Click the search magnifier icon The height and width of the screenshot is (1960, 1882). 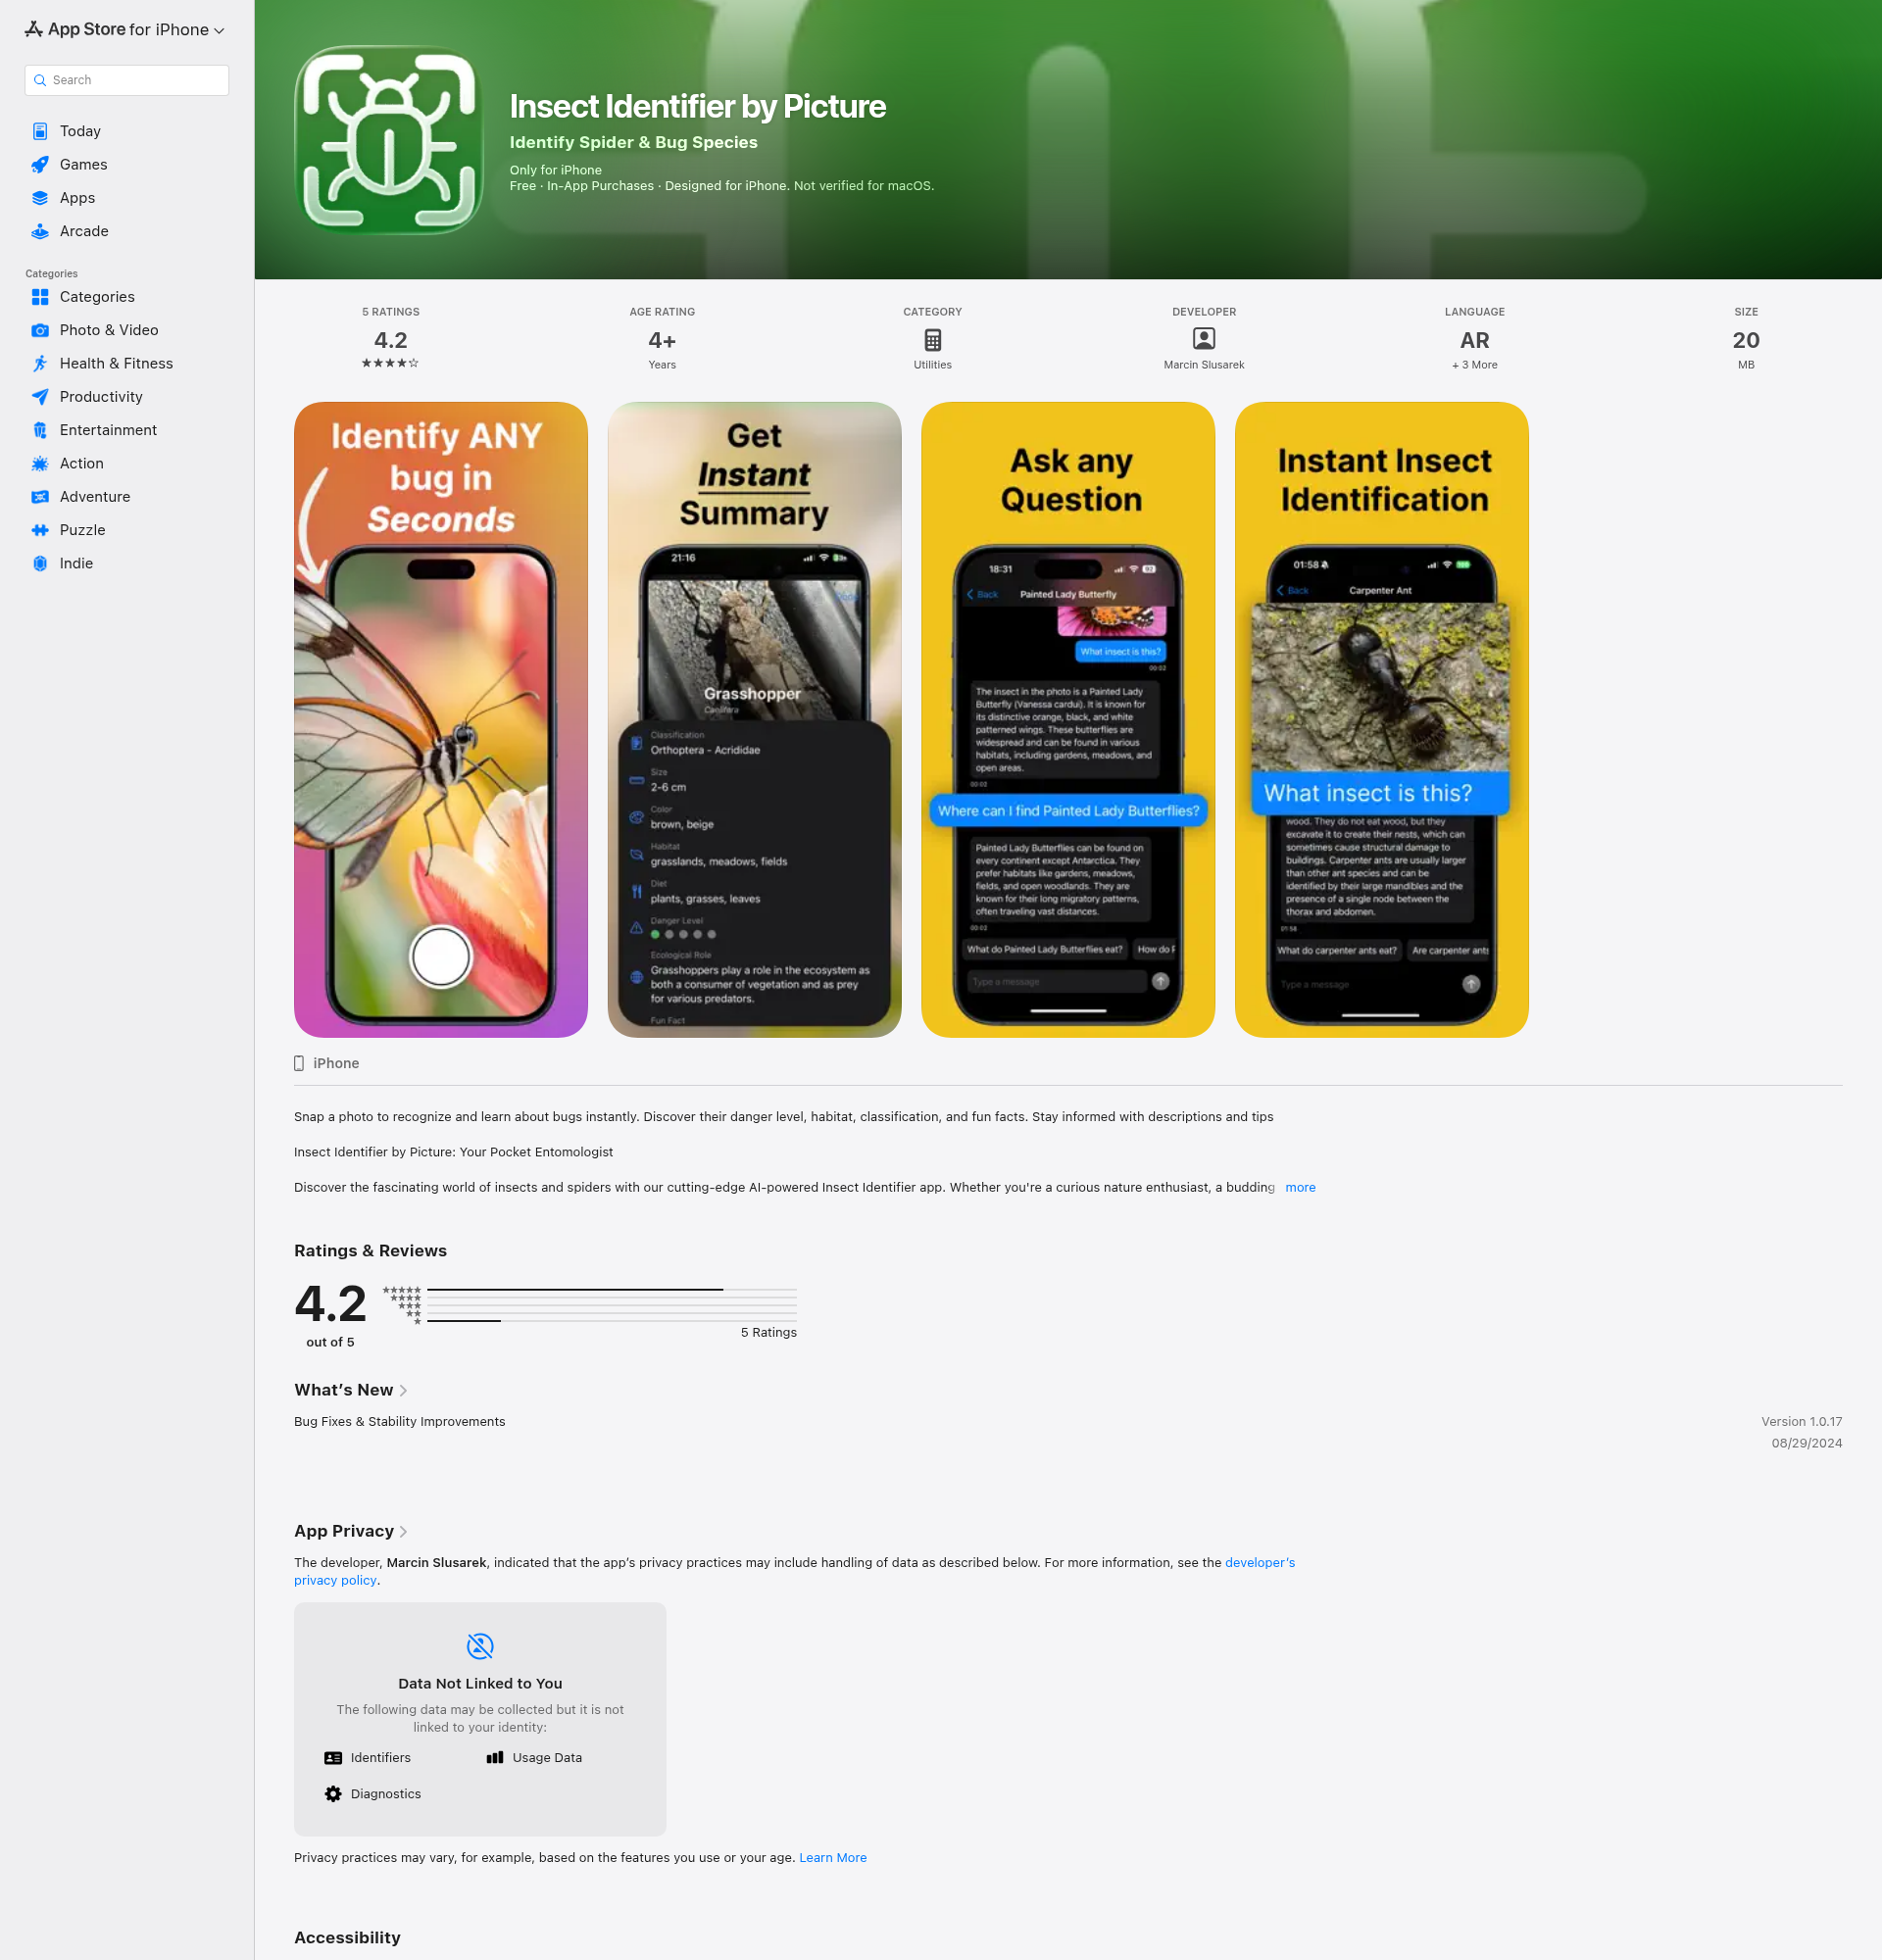coord(40,80)
